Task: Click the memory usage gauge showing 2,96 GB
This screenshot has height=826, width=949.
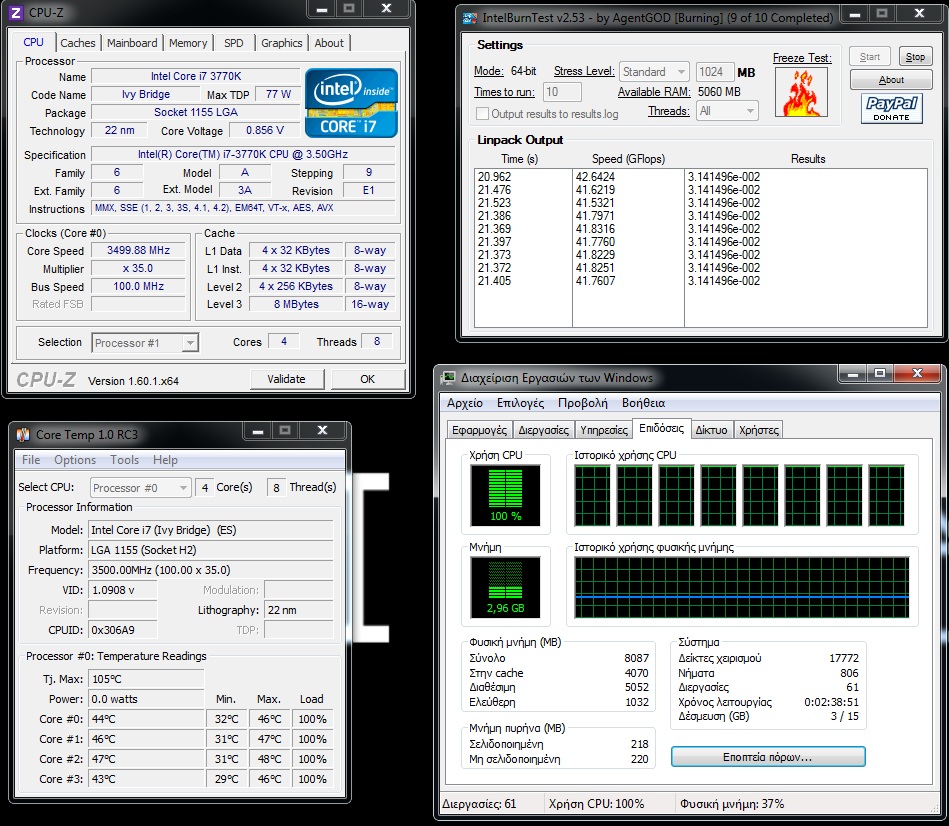Action: (x=505, y=587)
